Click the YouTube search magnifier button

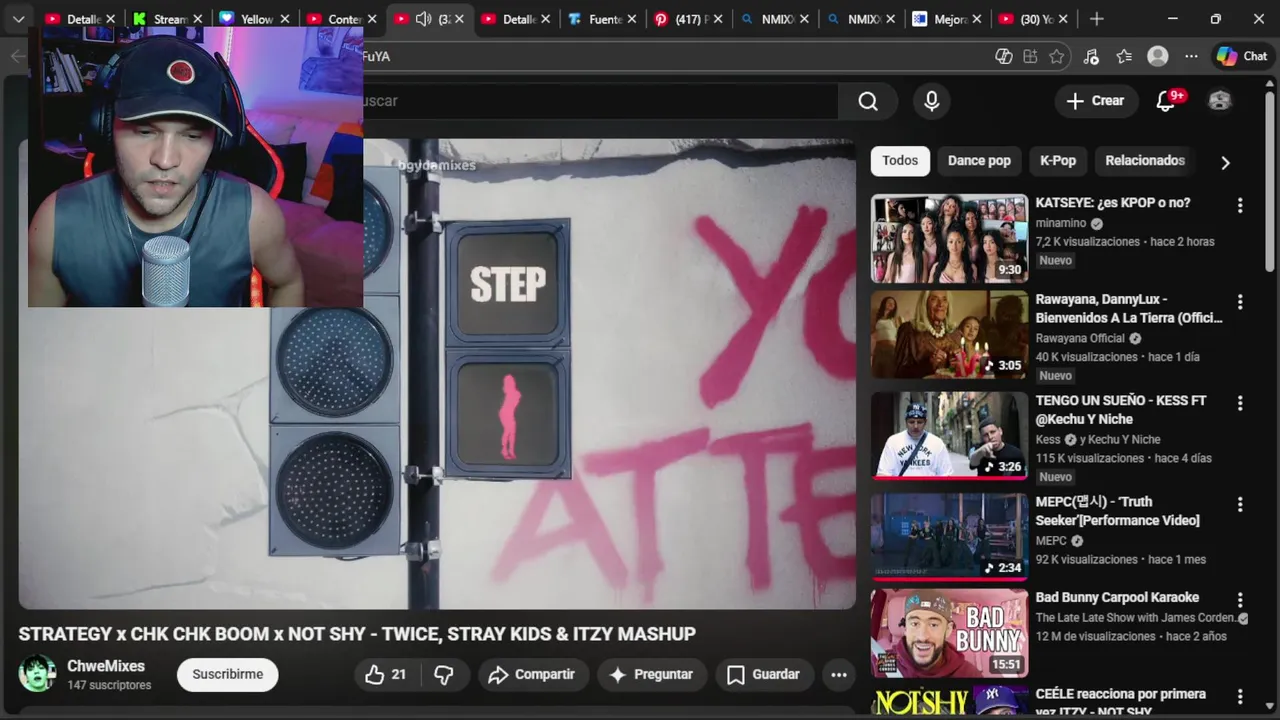click(868, 101)
